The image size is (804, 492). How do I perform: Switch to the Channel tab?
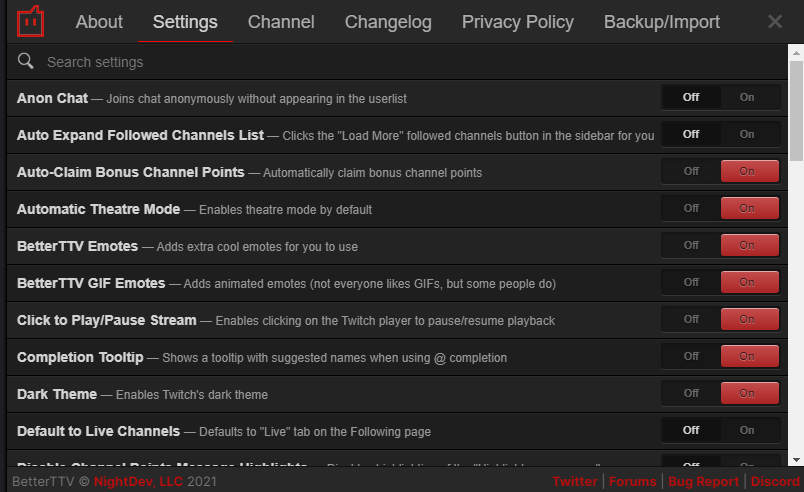click(x=281, y=22)
